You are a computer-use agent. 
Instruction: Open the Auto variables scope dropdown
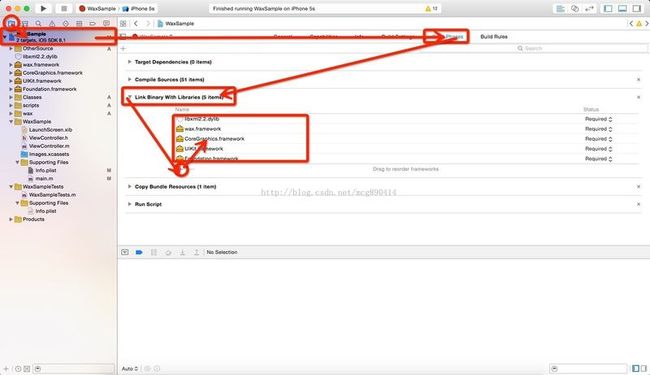(x=130, y=368)
